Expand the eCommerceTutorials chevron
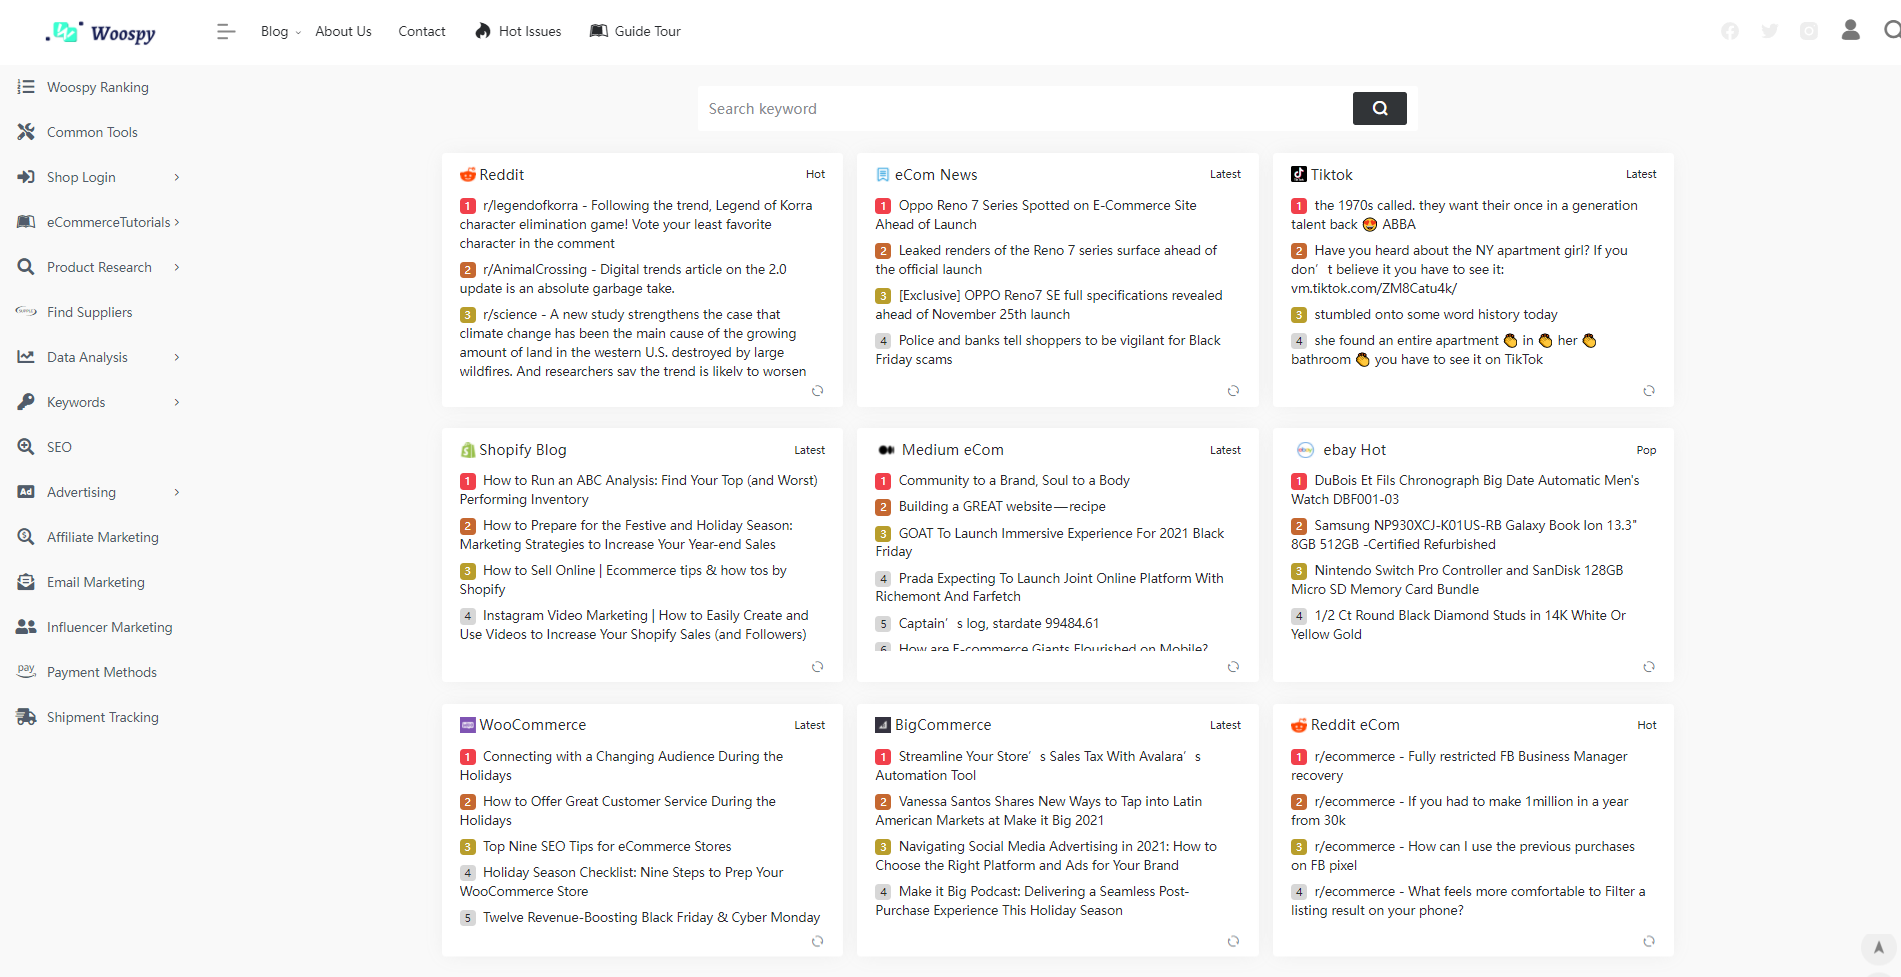 [x=177, y=222]
